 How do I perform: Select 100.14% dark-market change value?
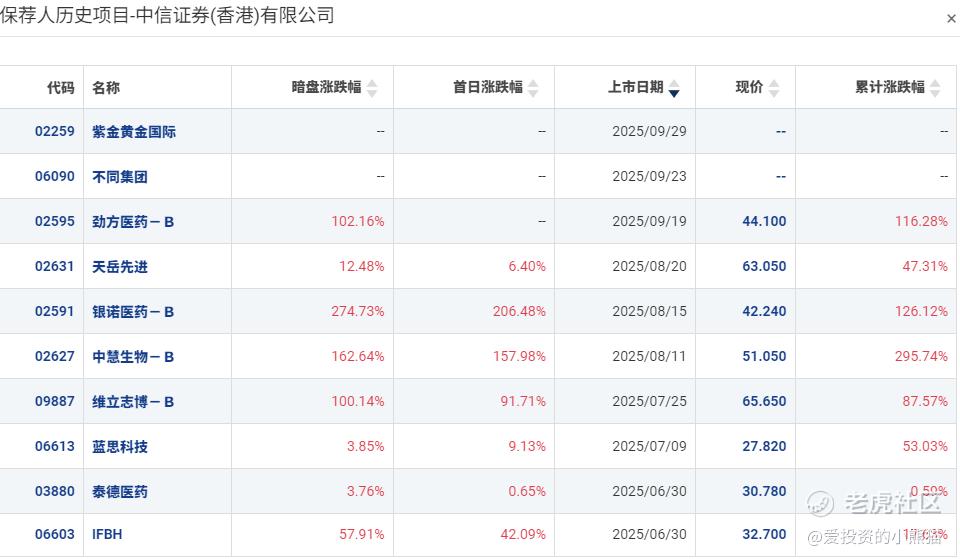coord(358,401)
